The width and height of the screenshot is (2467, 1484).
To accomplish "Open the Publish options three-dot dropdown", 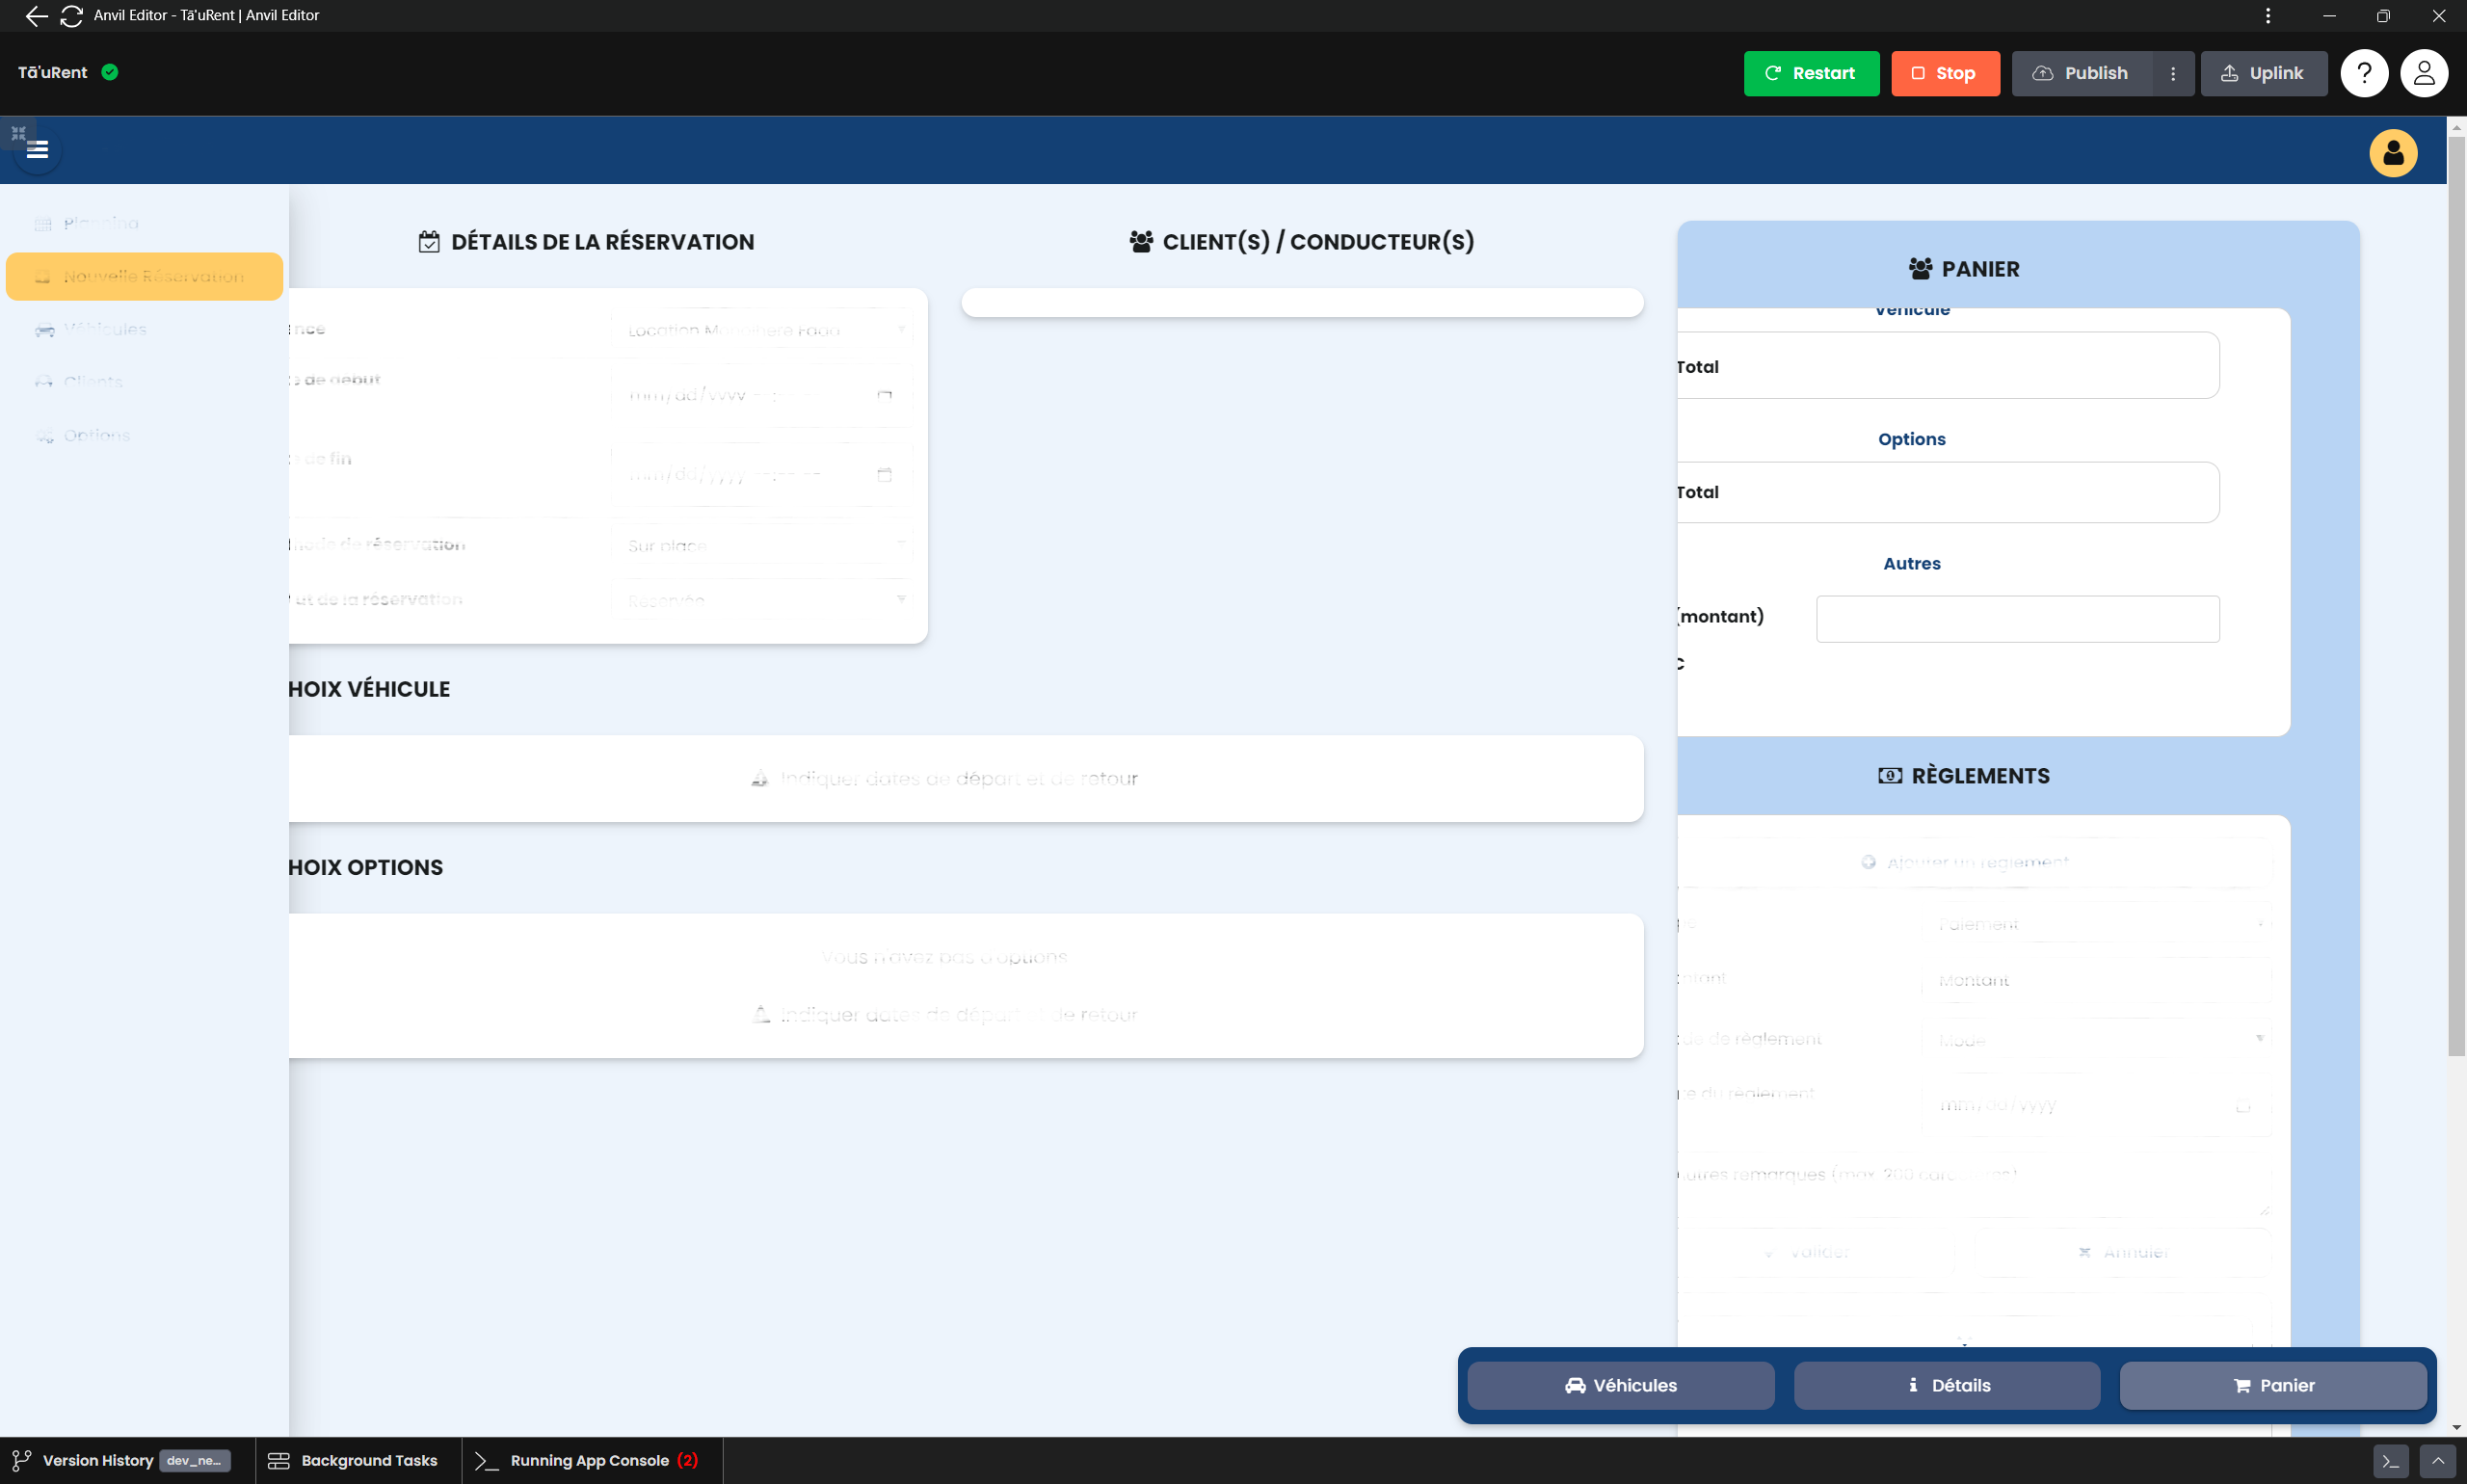I will point(2172,73).
